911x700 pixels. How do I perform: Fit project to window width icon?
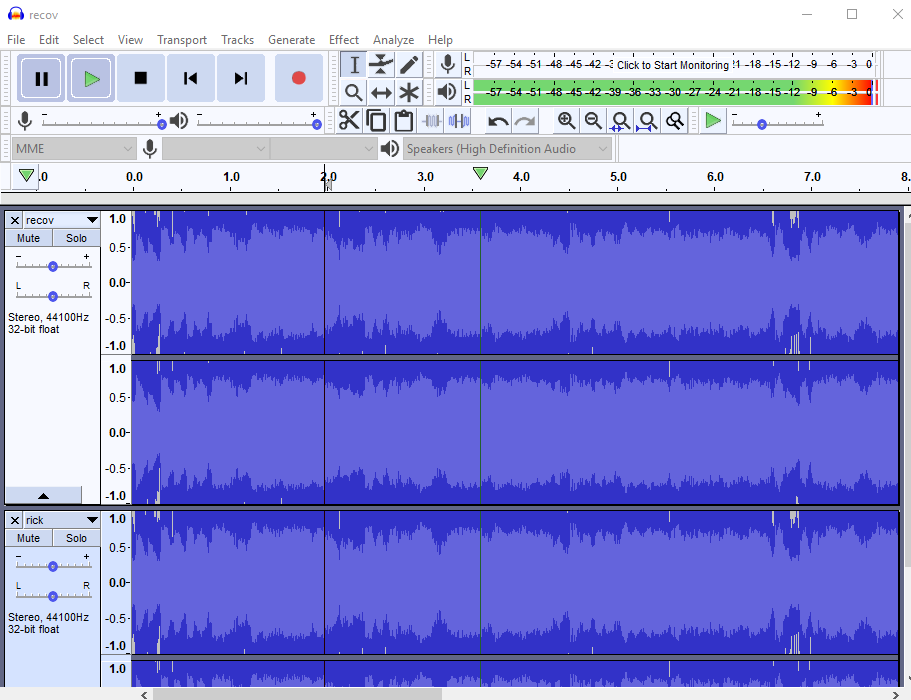pyautogui.click(x=647, y=121)
